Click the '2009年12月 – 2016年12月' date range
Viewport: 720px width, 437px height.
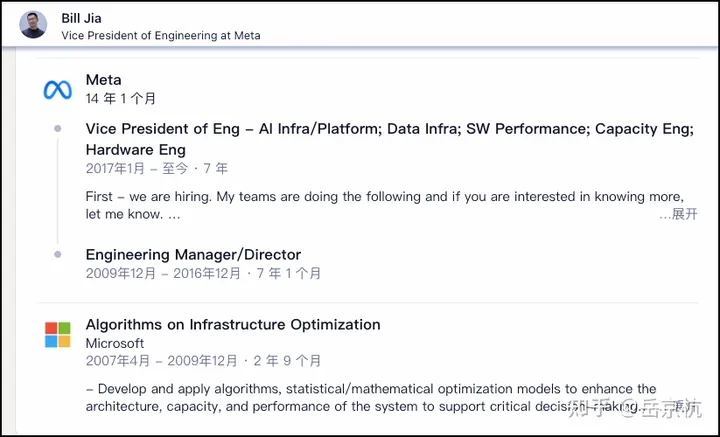(203, 273)
